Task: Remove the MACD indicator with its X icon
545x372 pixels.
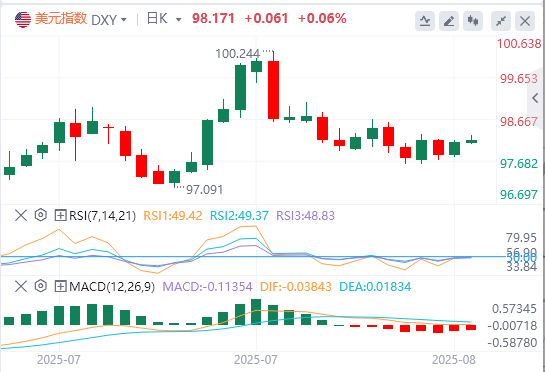Action: [x=21, y=286]
